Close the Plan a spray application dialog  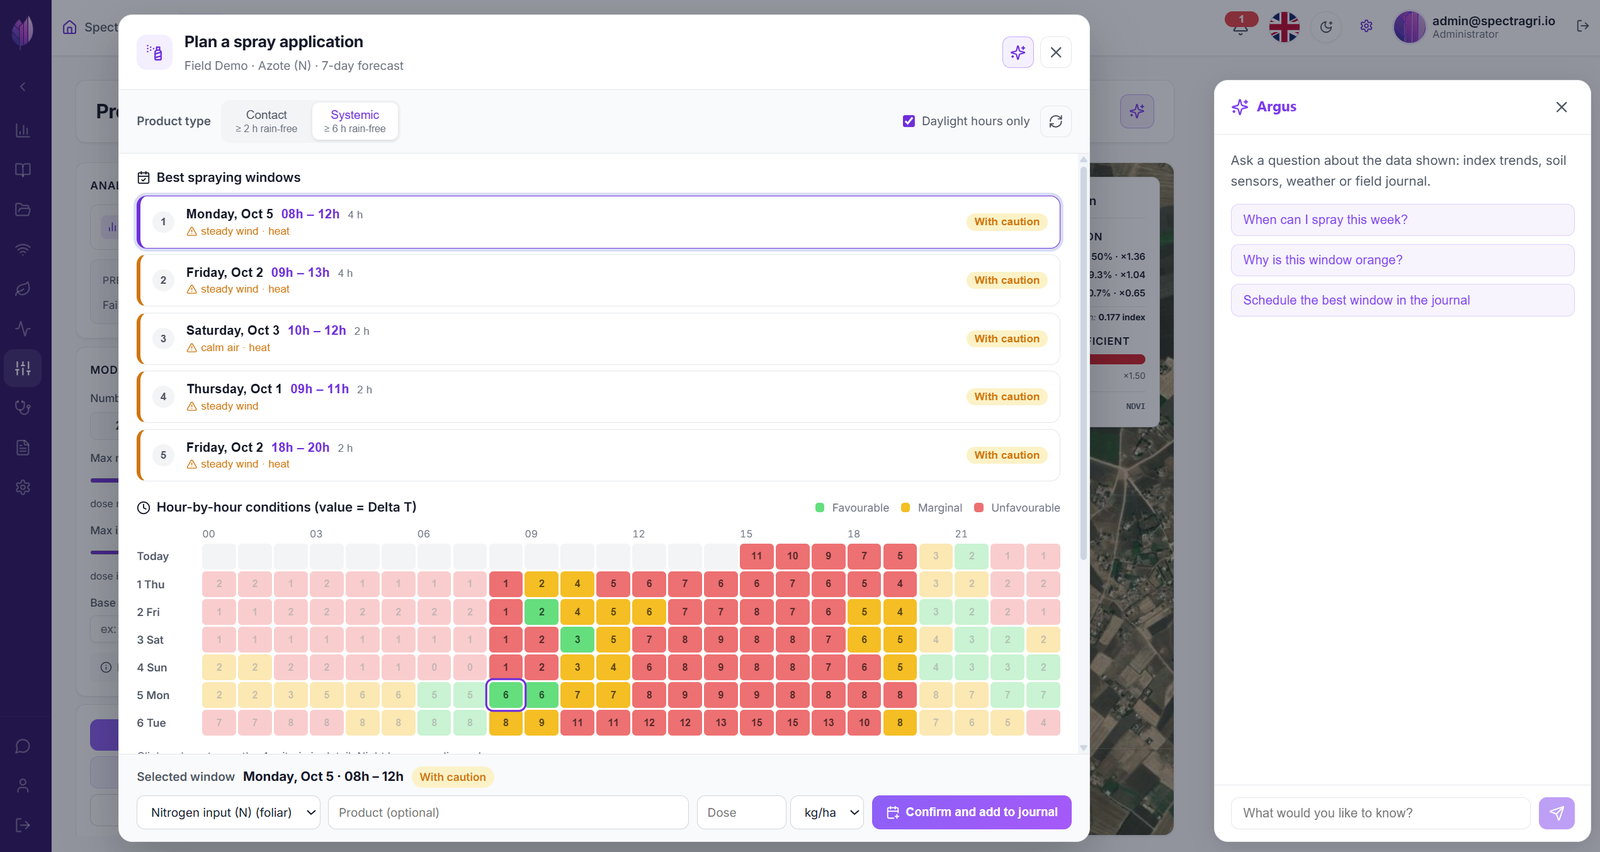pyautogui.click(x=1056, y=52)
